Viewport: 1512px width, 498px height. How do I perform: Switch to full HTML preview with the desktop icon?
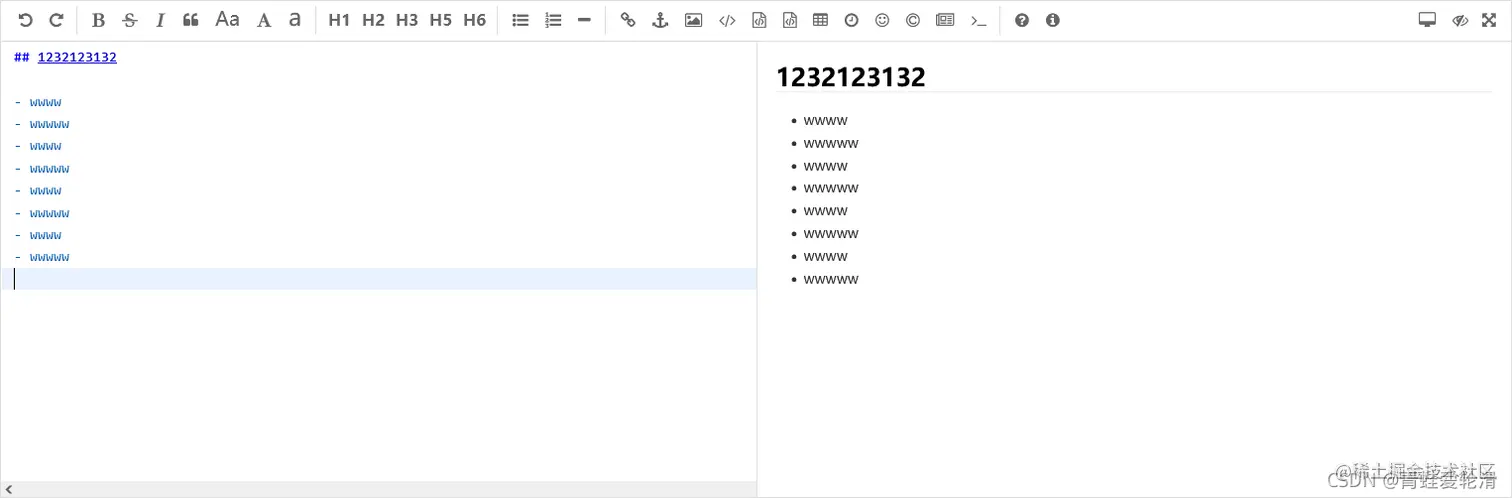[1427, 20]
